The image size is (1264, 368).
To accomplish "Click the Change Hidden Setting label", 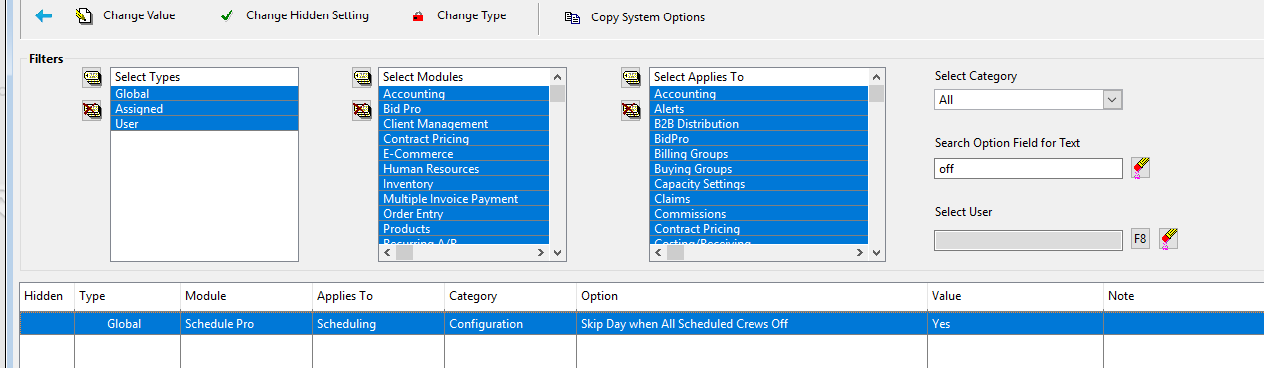I will (307, 16).
